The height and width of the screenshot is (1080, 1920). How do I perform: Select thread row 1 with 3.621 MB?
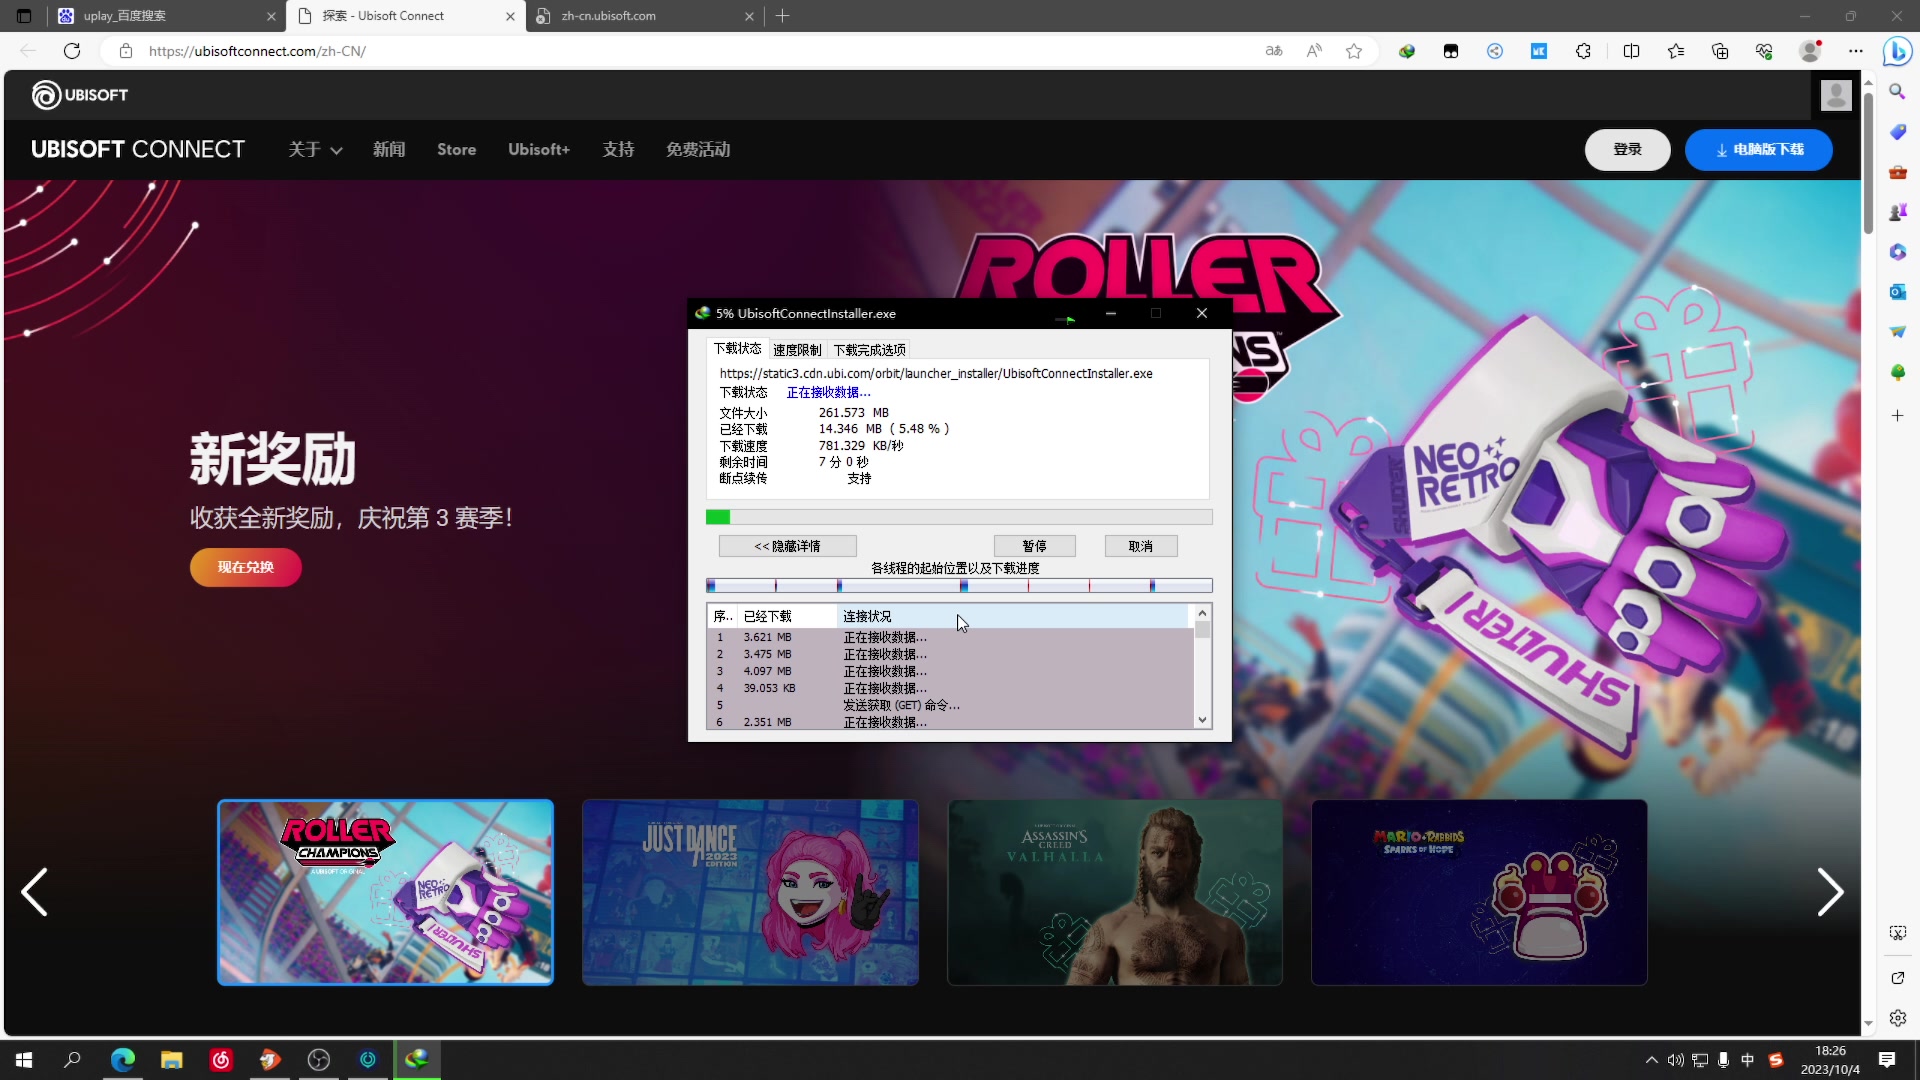click(x=950, y=637)
